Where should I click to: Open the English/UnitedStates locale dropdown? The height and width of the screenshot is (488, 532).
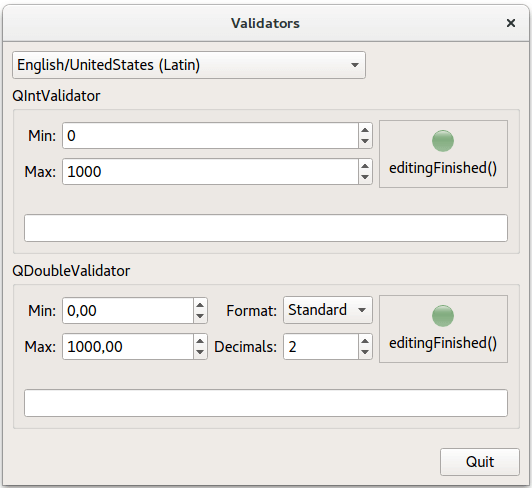point(189,65)
